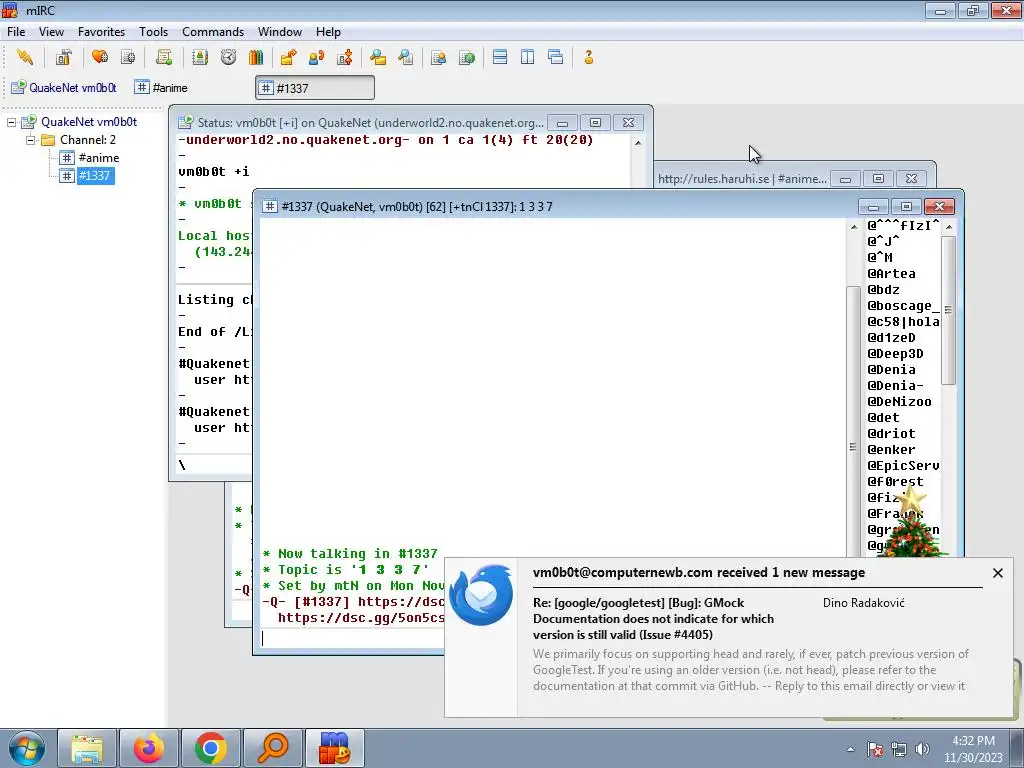1024x768 pixels.
Task: Open the Tools menu
Action: (153, 31)
